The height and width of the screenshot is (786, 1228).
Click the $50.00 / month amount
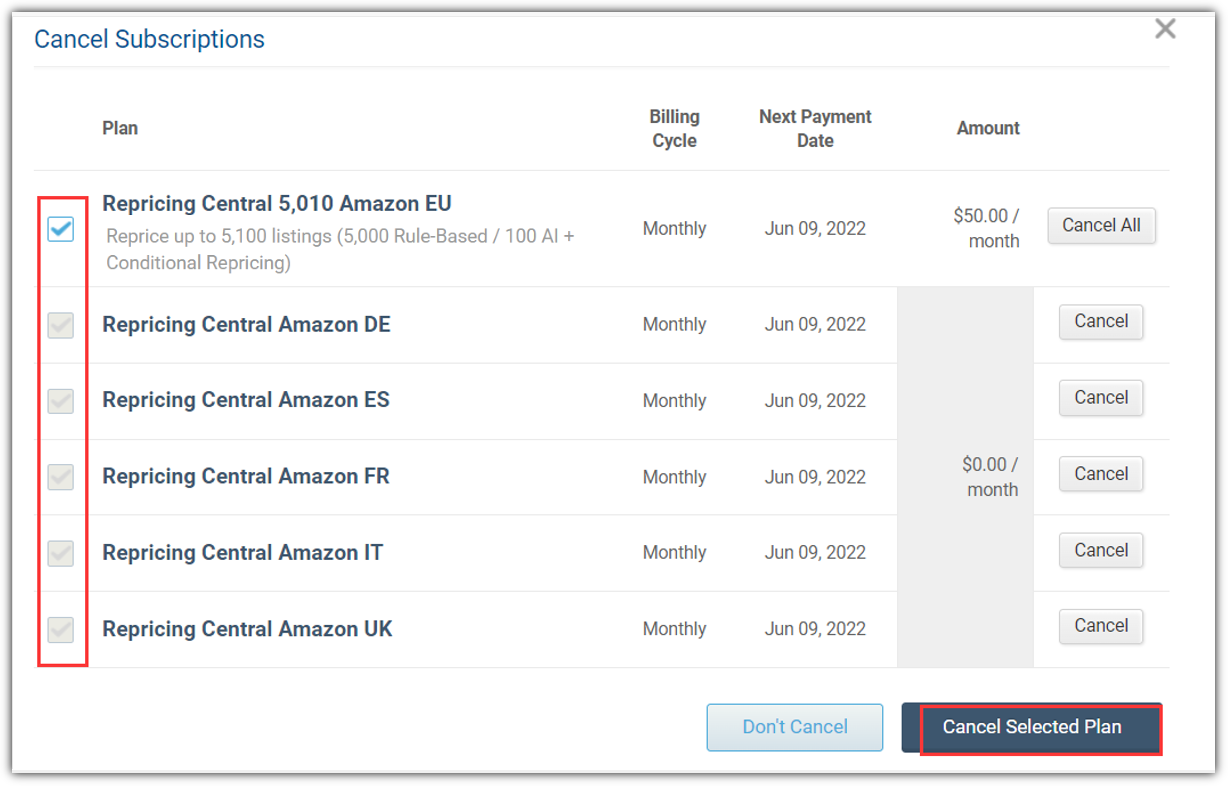coord(986,228)
